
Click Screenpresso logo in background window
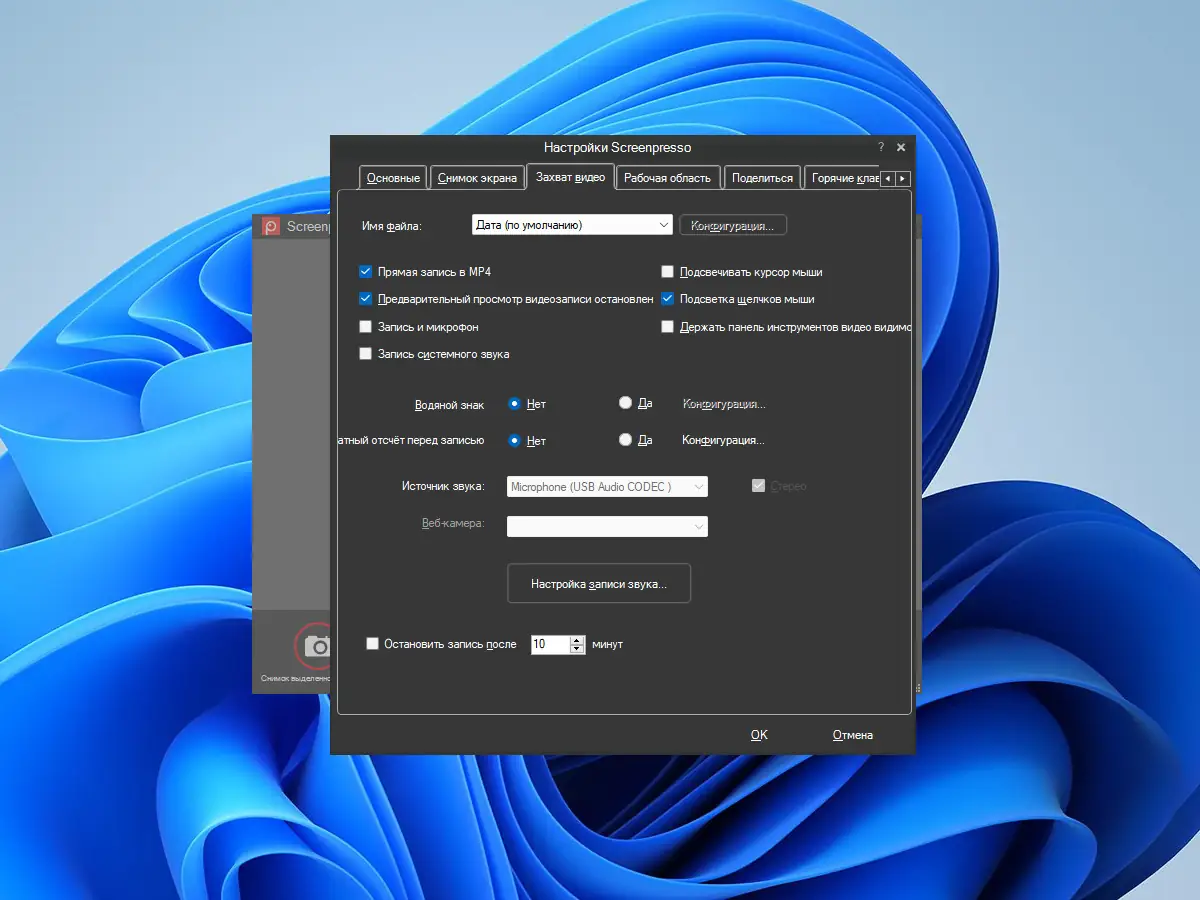coord(271,226)
